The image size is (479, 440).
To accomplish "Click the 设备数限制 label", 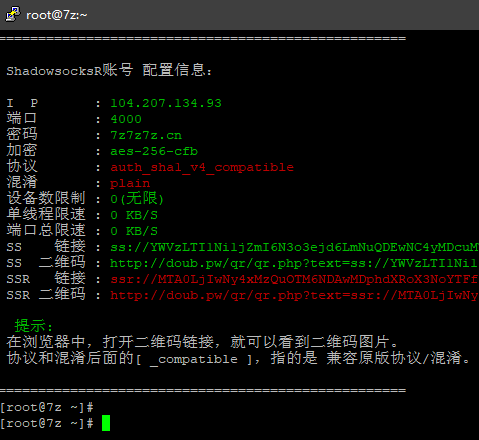I will (46, 198).
